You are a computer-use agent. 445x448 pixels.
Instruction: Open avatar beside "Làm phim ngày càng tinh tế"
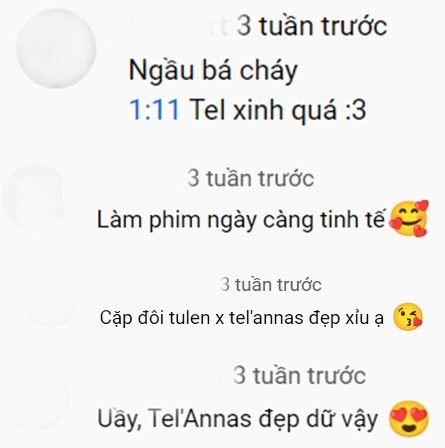[x=33, y=197]
